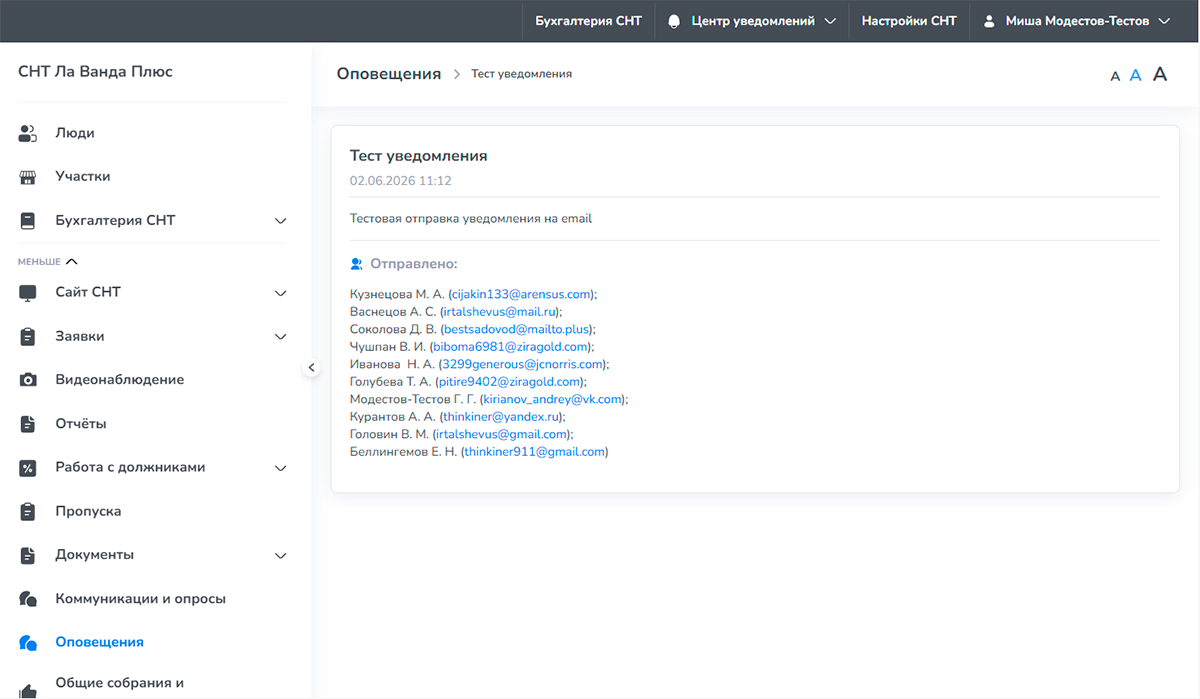Expand the Сайт СНТ submenu chevron

click(281, 293)
